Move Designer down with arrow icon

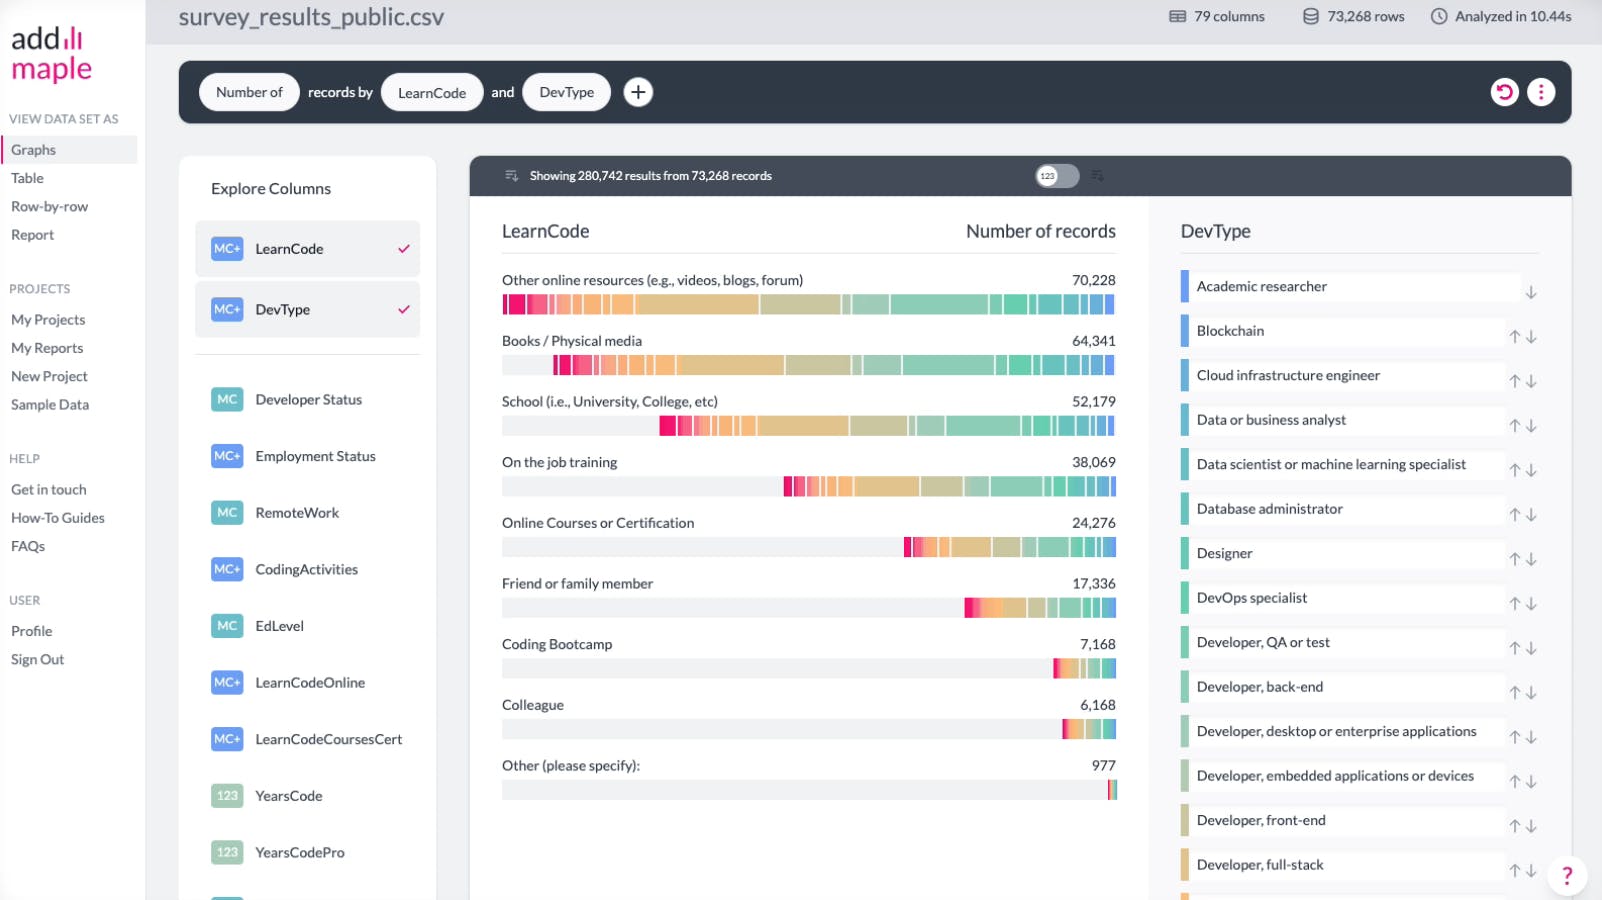click(1531, 560)
